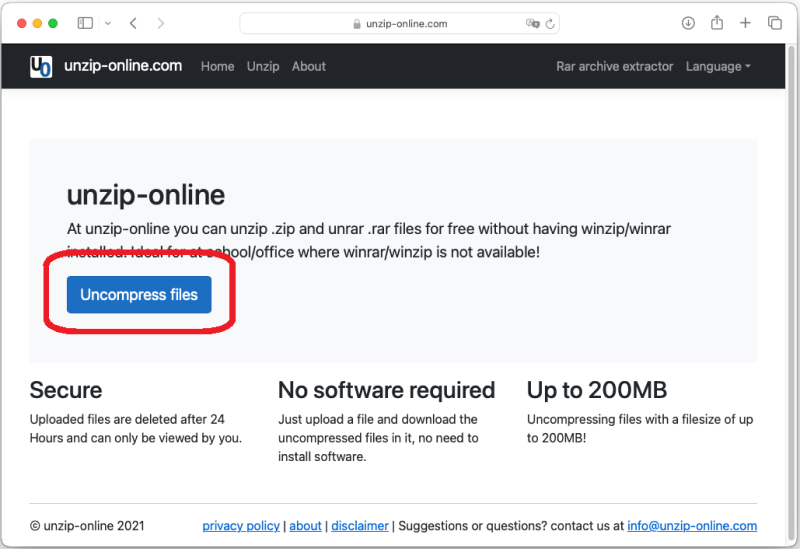Minimize window with yellow button
Viewport: 800px width, 549px height.
pos(37,23)
